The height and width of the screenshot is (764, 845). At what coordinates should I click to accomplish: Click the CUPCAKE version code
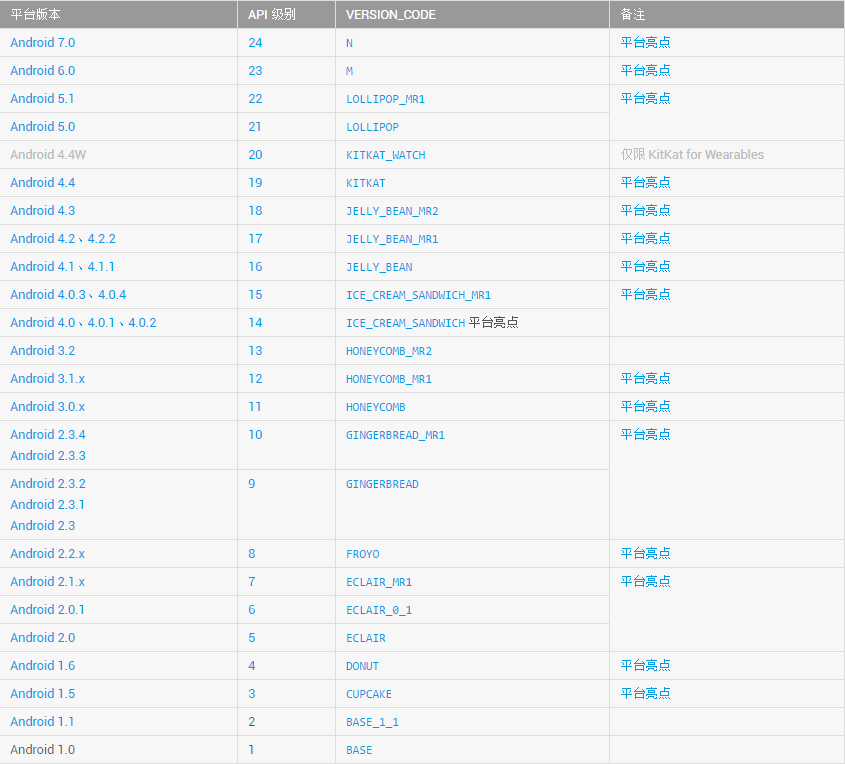point(369,694)
